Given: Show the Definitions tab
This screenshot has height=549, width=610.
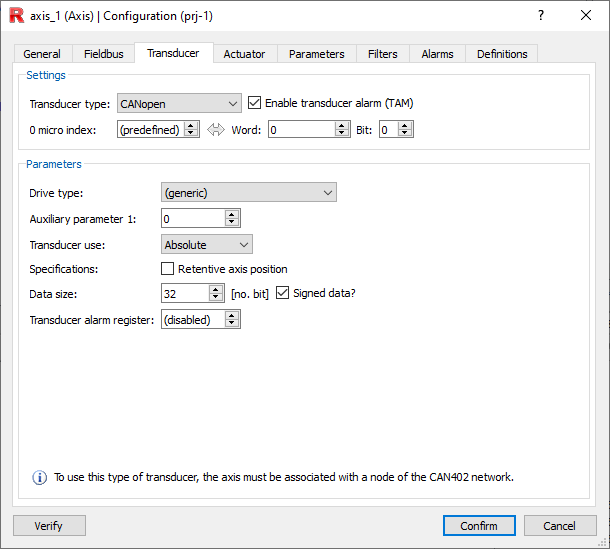Looking at the screenshot, I should [502, 54].
